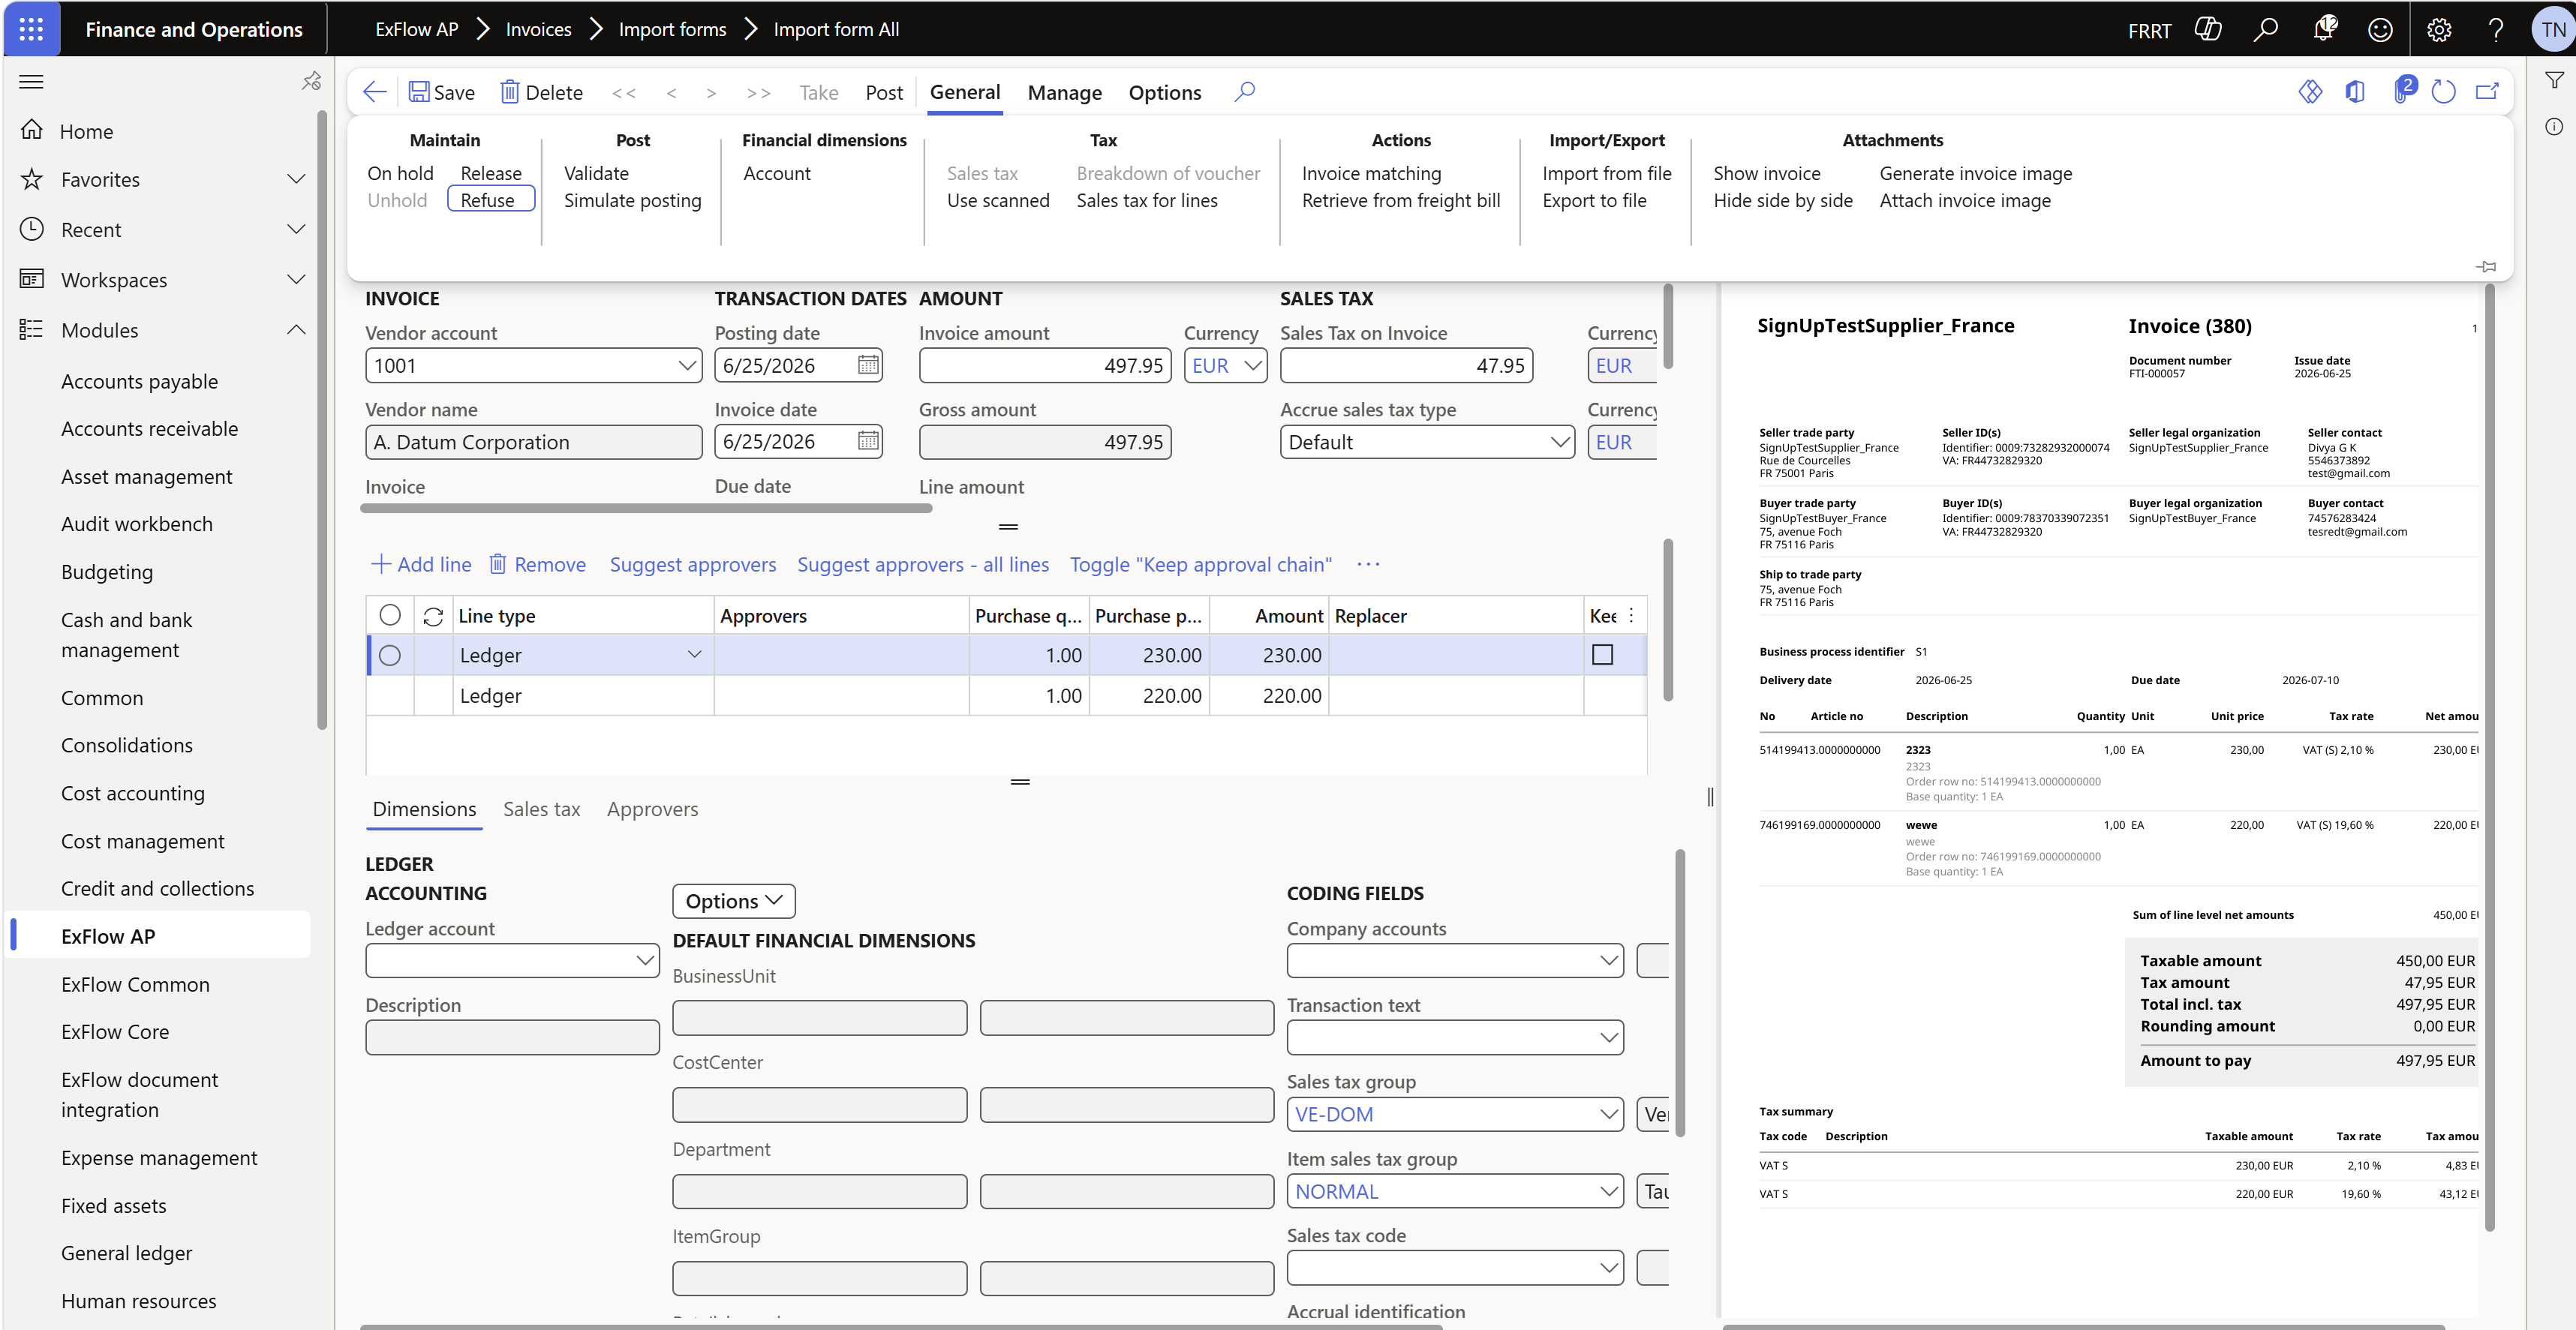
Task: Click the notifications bell icon
Action: point(2323,29)
